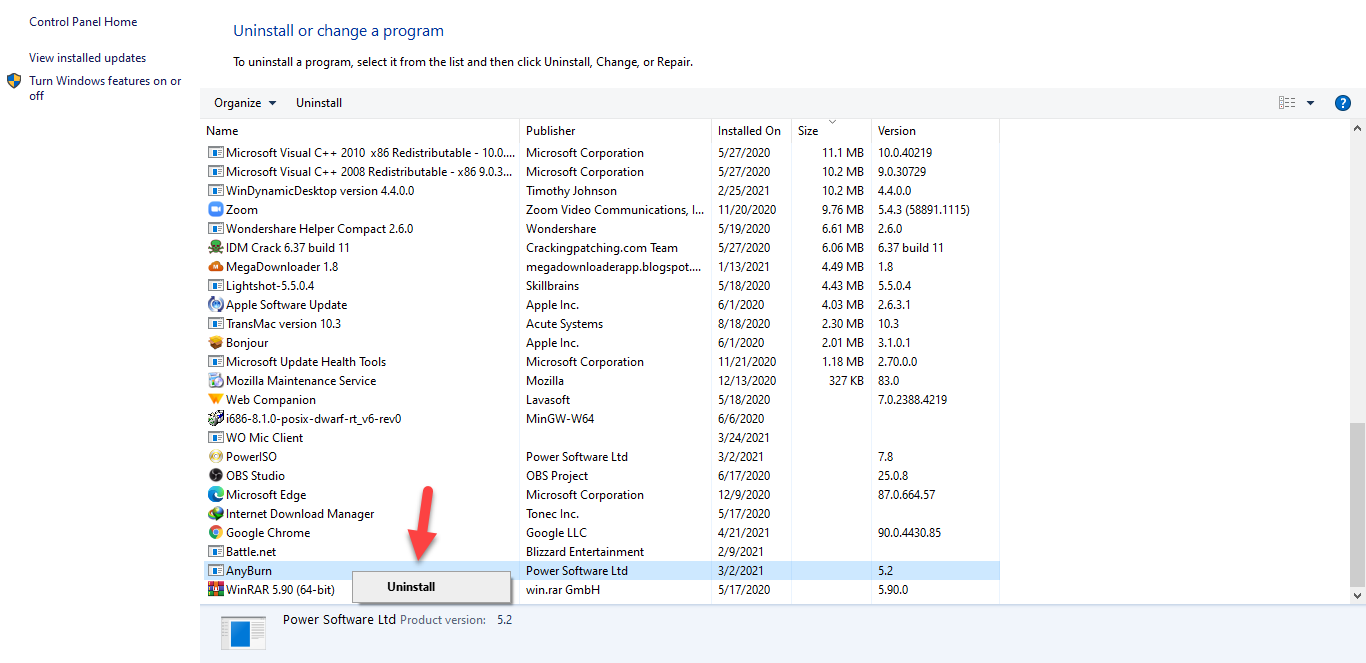The image size is (1366, 663).
Task: Click the scrollbar up arrow
Action: point(1357,129)
